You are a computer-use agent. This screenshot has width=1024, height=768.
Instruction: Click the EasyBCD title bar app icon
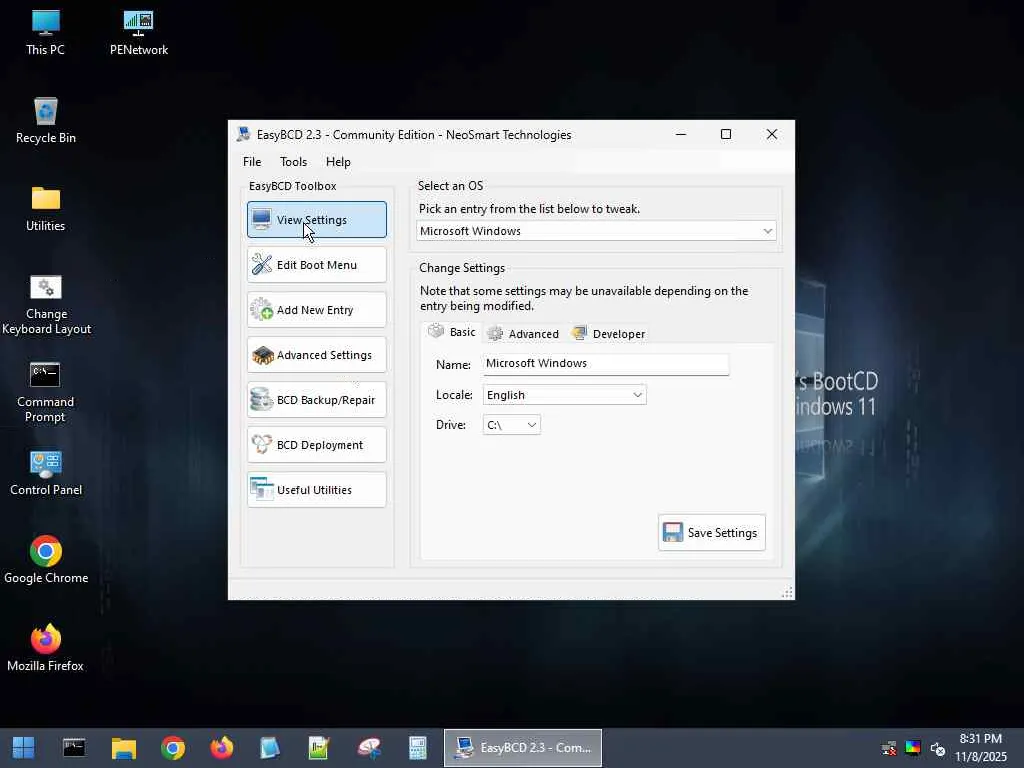(x=244, y=135)
